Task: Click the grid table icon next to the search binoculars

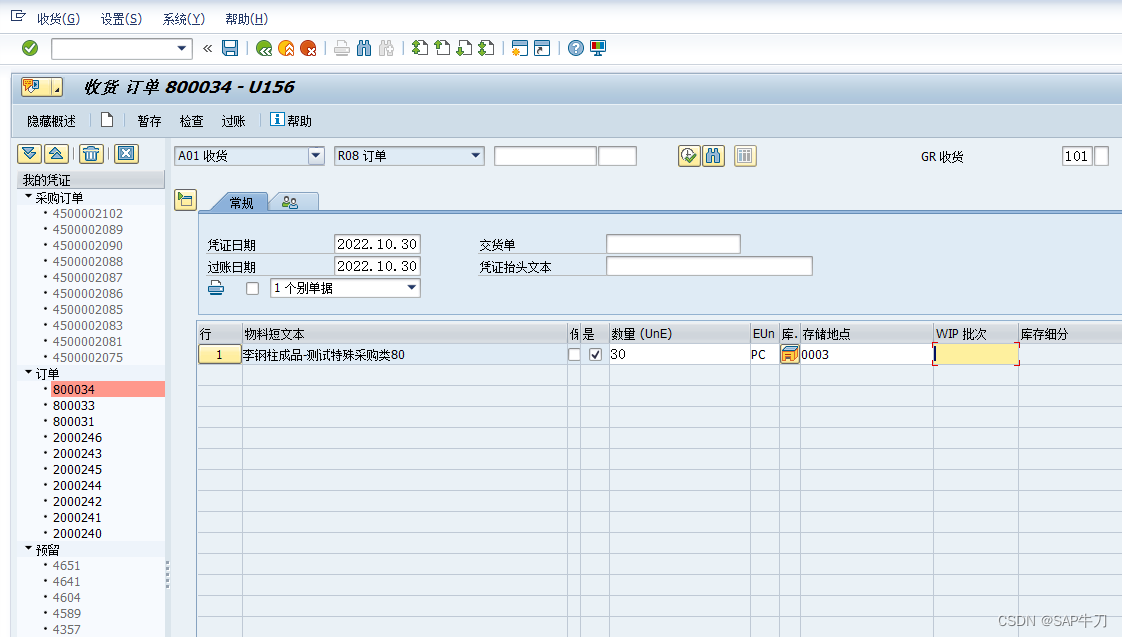Action: click(x=745, y=155)
